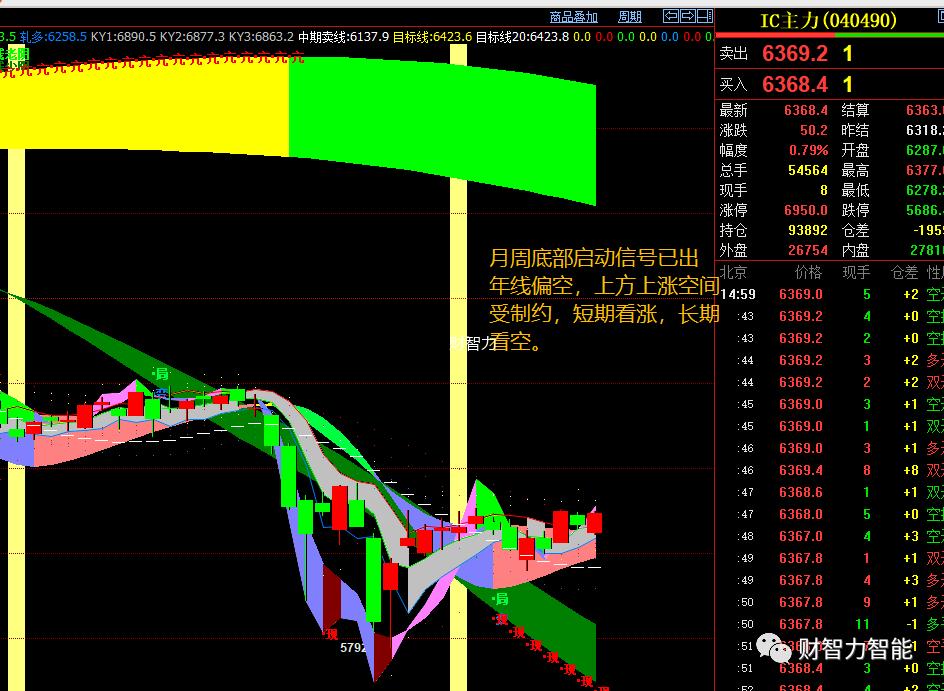Click the left arrow navigation icon
This screenshot has width=944, height=691.
[x=671, y=16]
